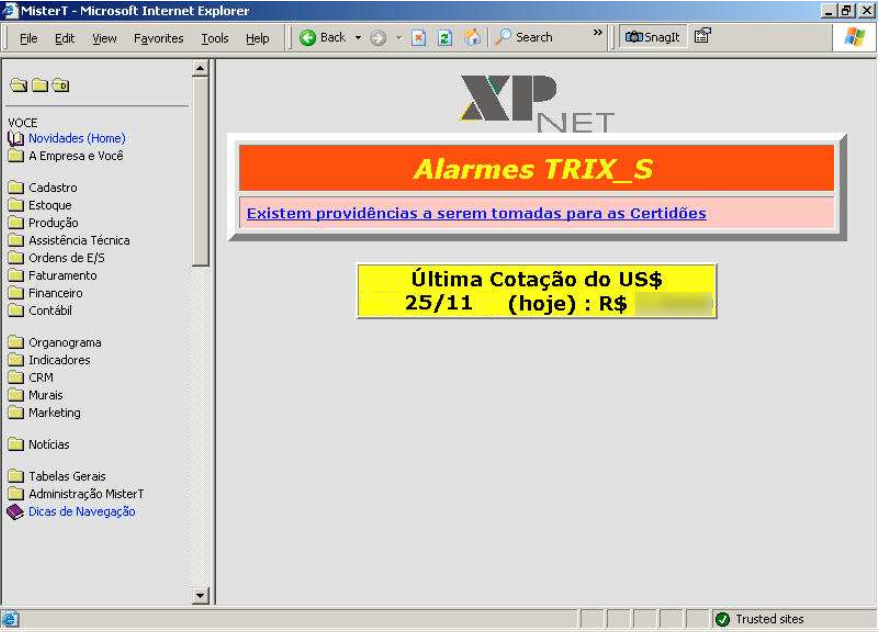
Task: Open the Estoque folder in the sidebar
Action: (18, 205)
